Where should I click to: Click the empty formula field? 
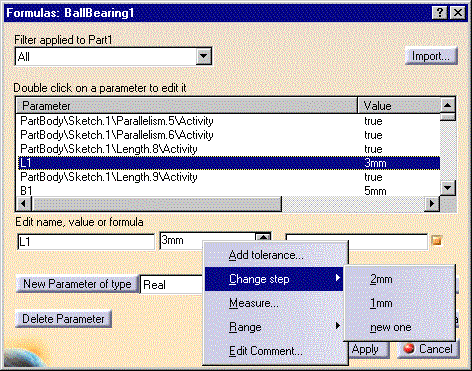[x=356, y=242]
